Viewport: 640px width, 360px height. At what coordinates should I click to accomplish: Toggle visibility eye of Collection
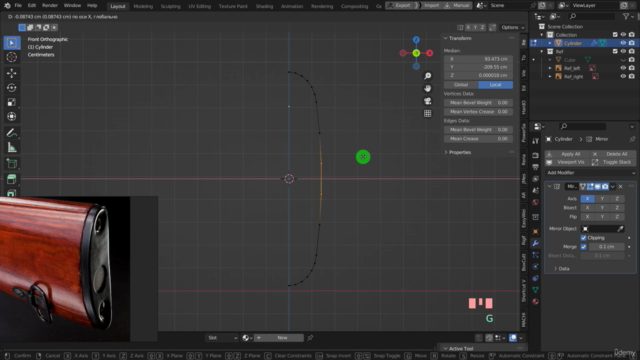pyautogui.click(x=623, y=35)
